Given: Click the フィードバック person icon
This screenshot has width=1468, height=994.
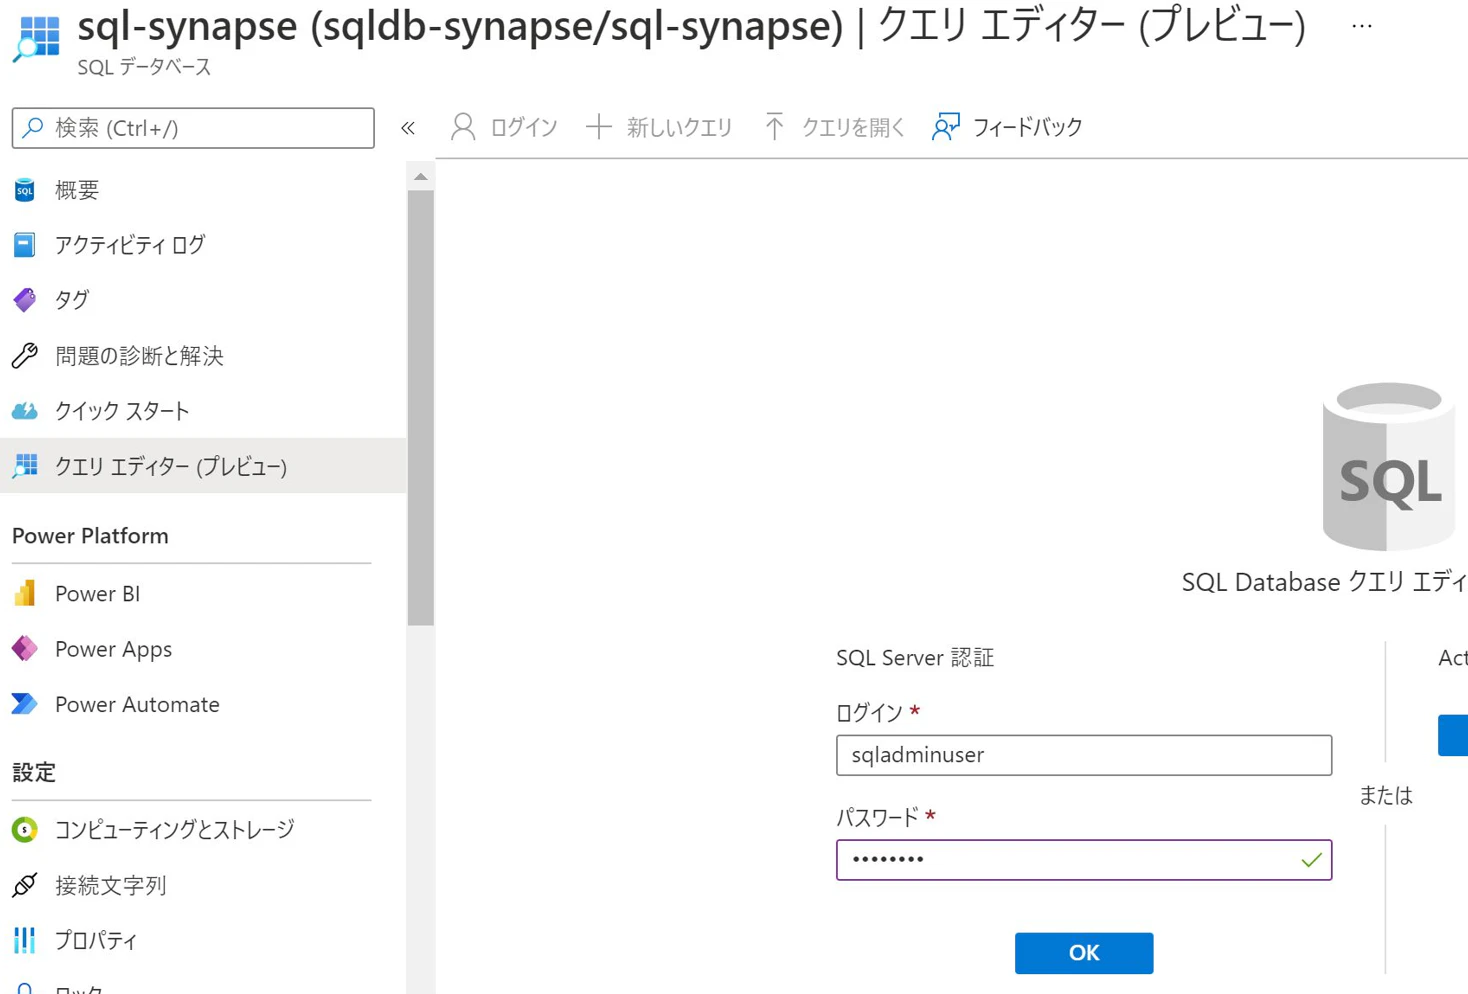Looking at the screenshot, I should pos(946,127).
